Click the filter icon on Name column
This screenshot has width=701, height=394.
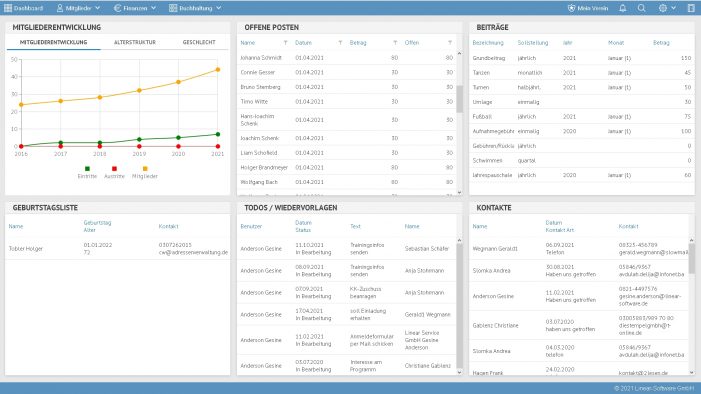pyautogui.click(x=285, y=43)
